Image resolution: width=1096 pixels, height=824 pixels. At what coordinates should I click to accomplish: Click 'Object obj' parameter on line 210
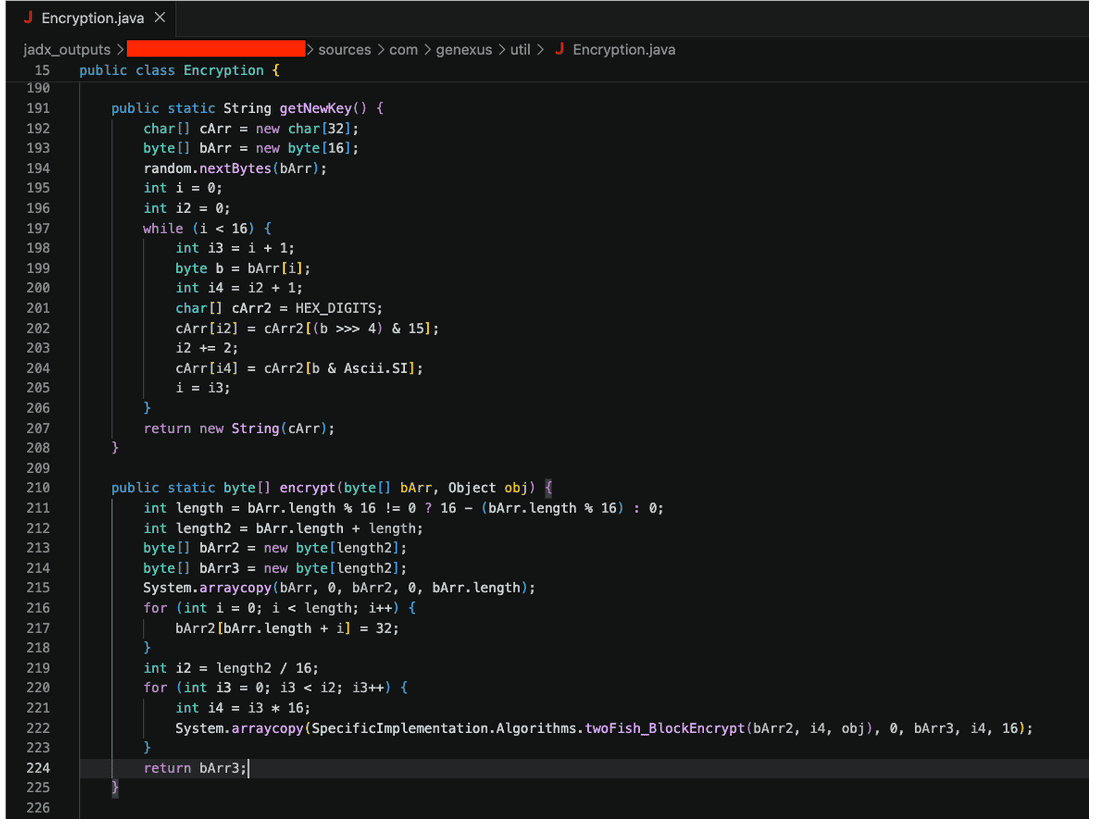point(488,488)
